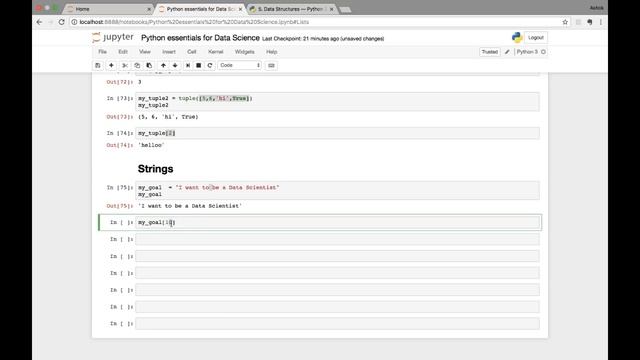The height and width of the screenshot is (360, 640).
Task: Click the Strings heading
Action: [156, 169]
